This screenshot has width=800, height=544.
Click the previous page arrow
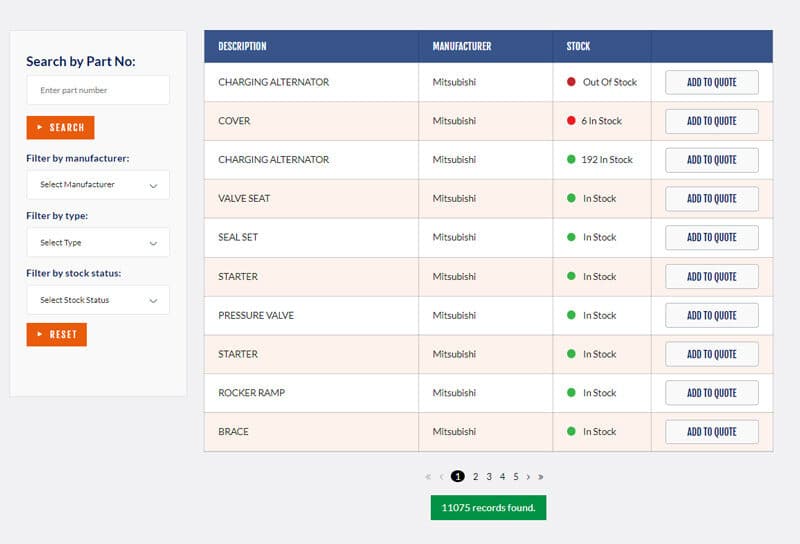coord(441,477)
